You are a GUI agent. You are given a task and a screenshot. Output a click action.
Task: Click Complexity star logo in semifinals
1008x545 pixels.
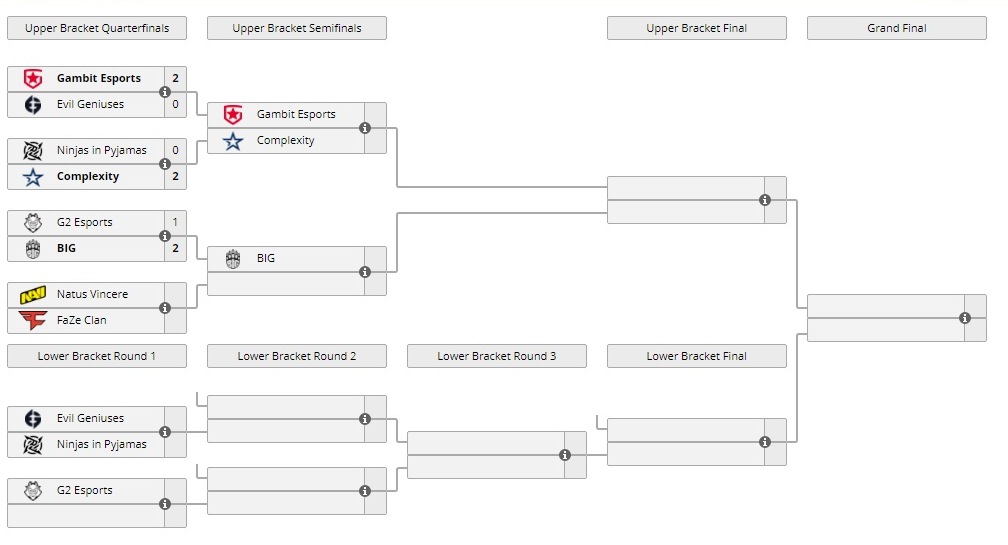(x=233, y=140)
